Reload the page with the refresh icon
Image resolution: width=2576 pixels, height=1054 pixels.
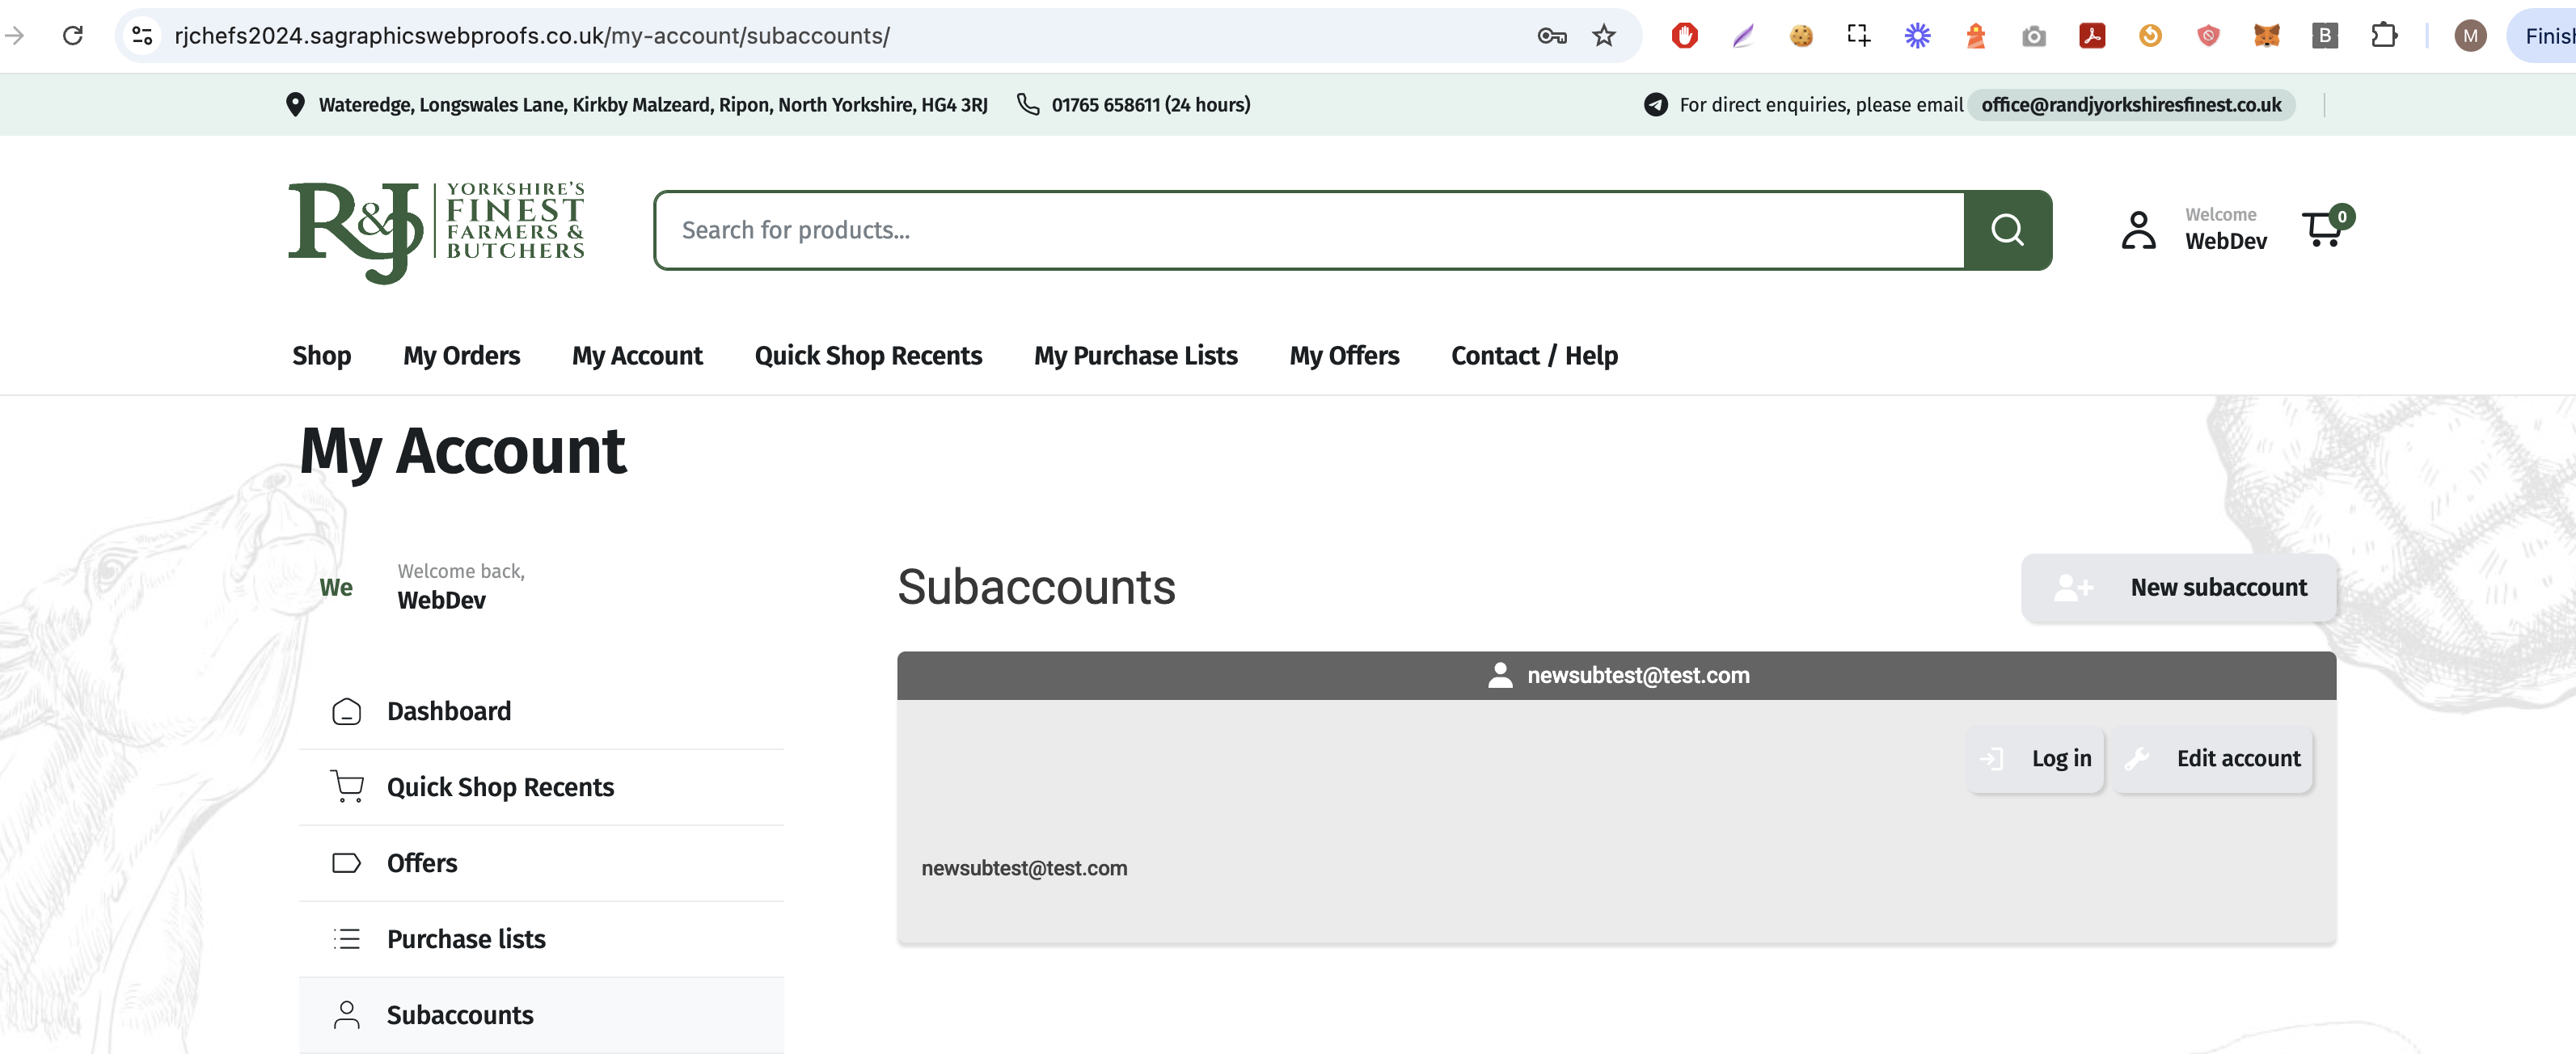[x=72, y=36]
